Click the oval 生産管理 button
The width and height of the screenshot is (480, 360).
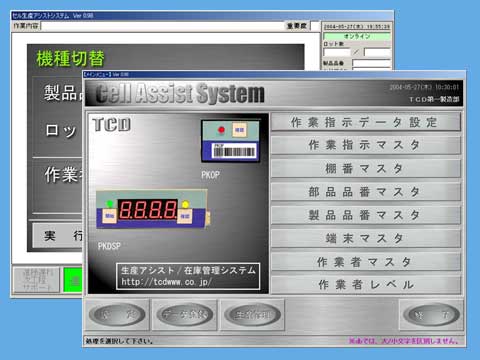coord(252,315)
